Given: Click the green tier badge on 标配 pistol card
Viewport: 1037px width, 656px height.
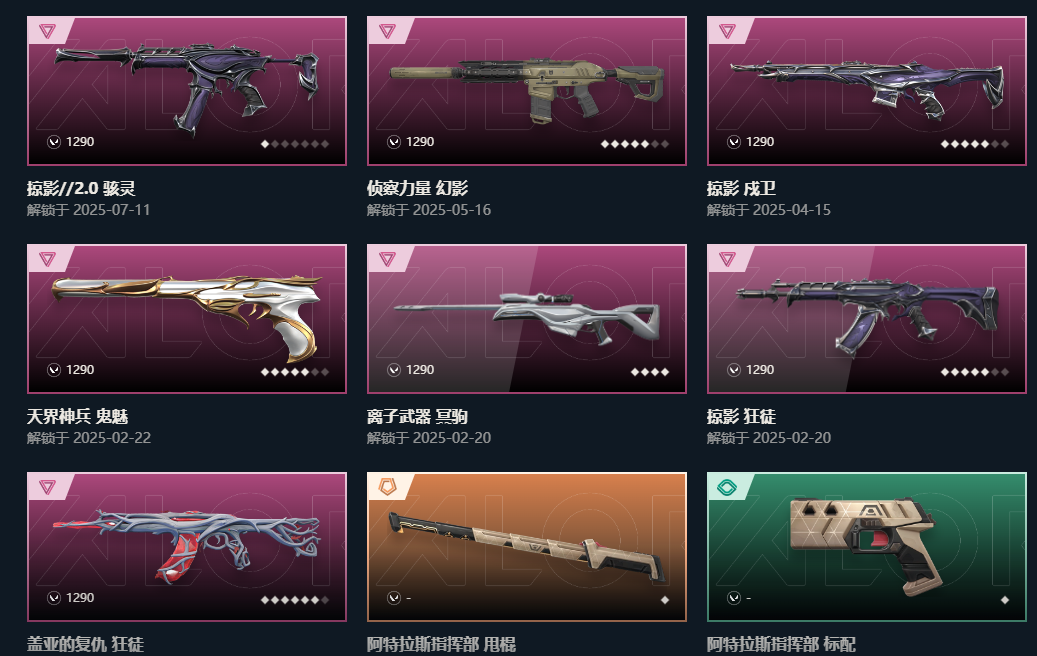Looking at the screenshot, I should [x=727, y=488].
